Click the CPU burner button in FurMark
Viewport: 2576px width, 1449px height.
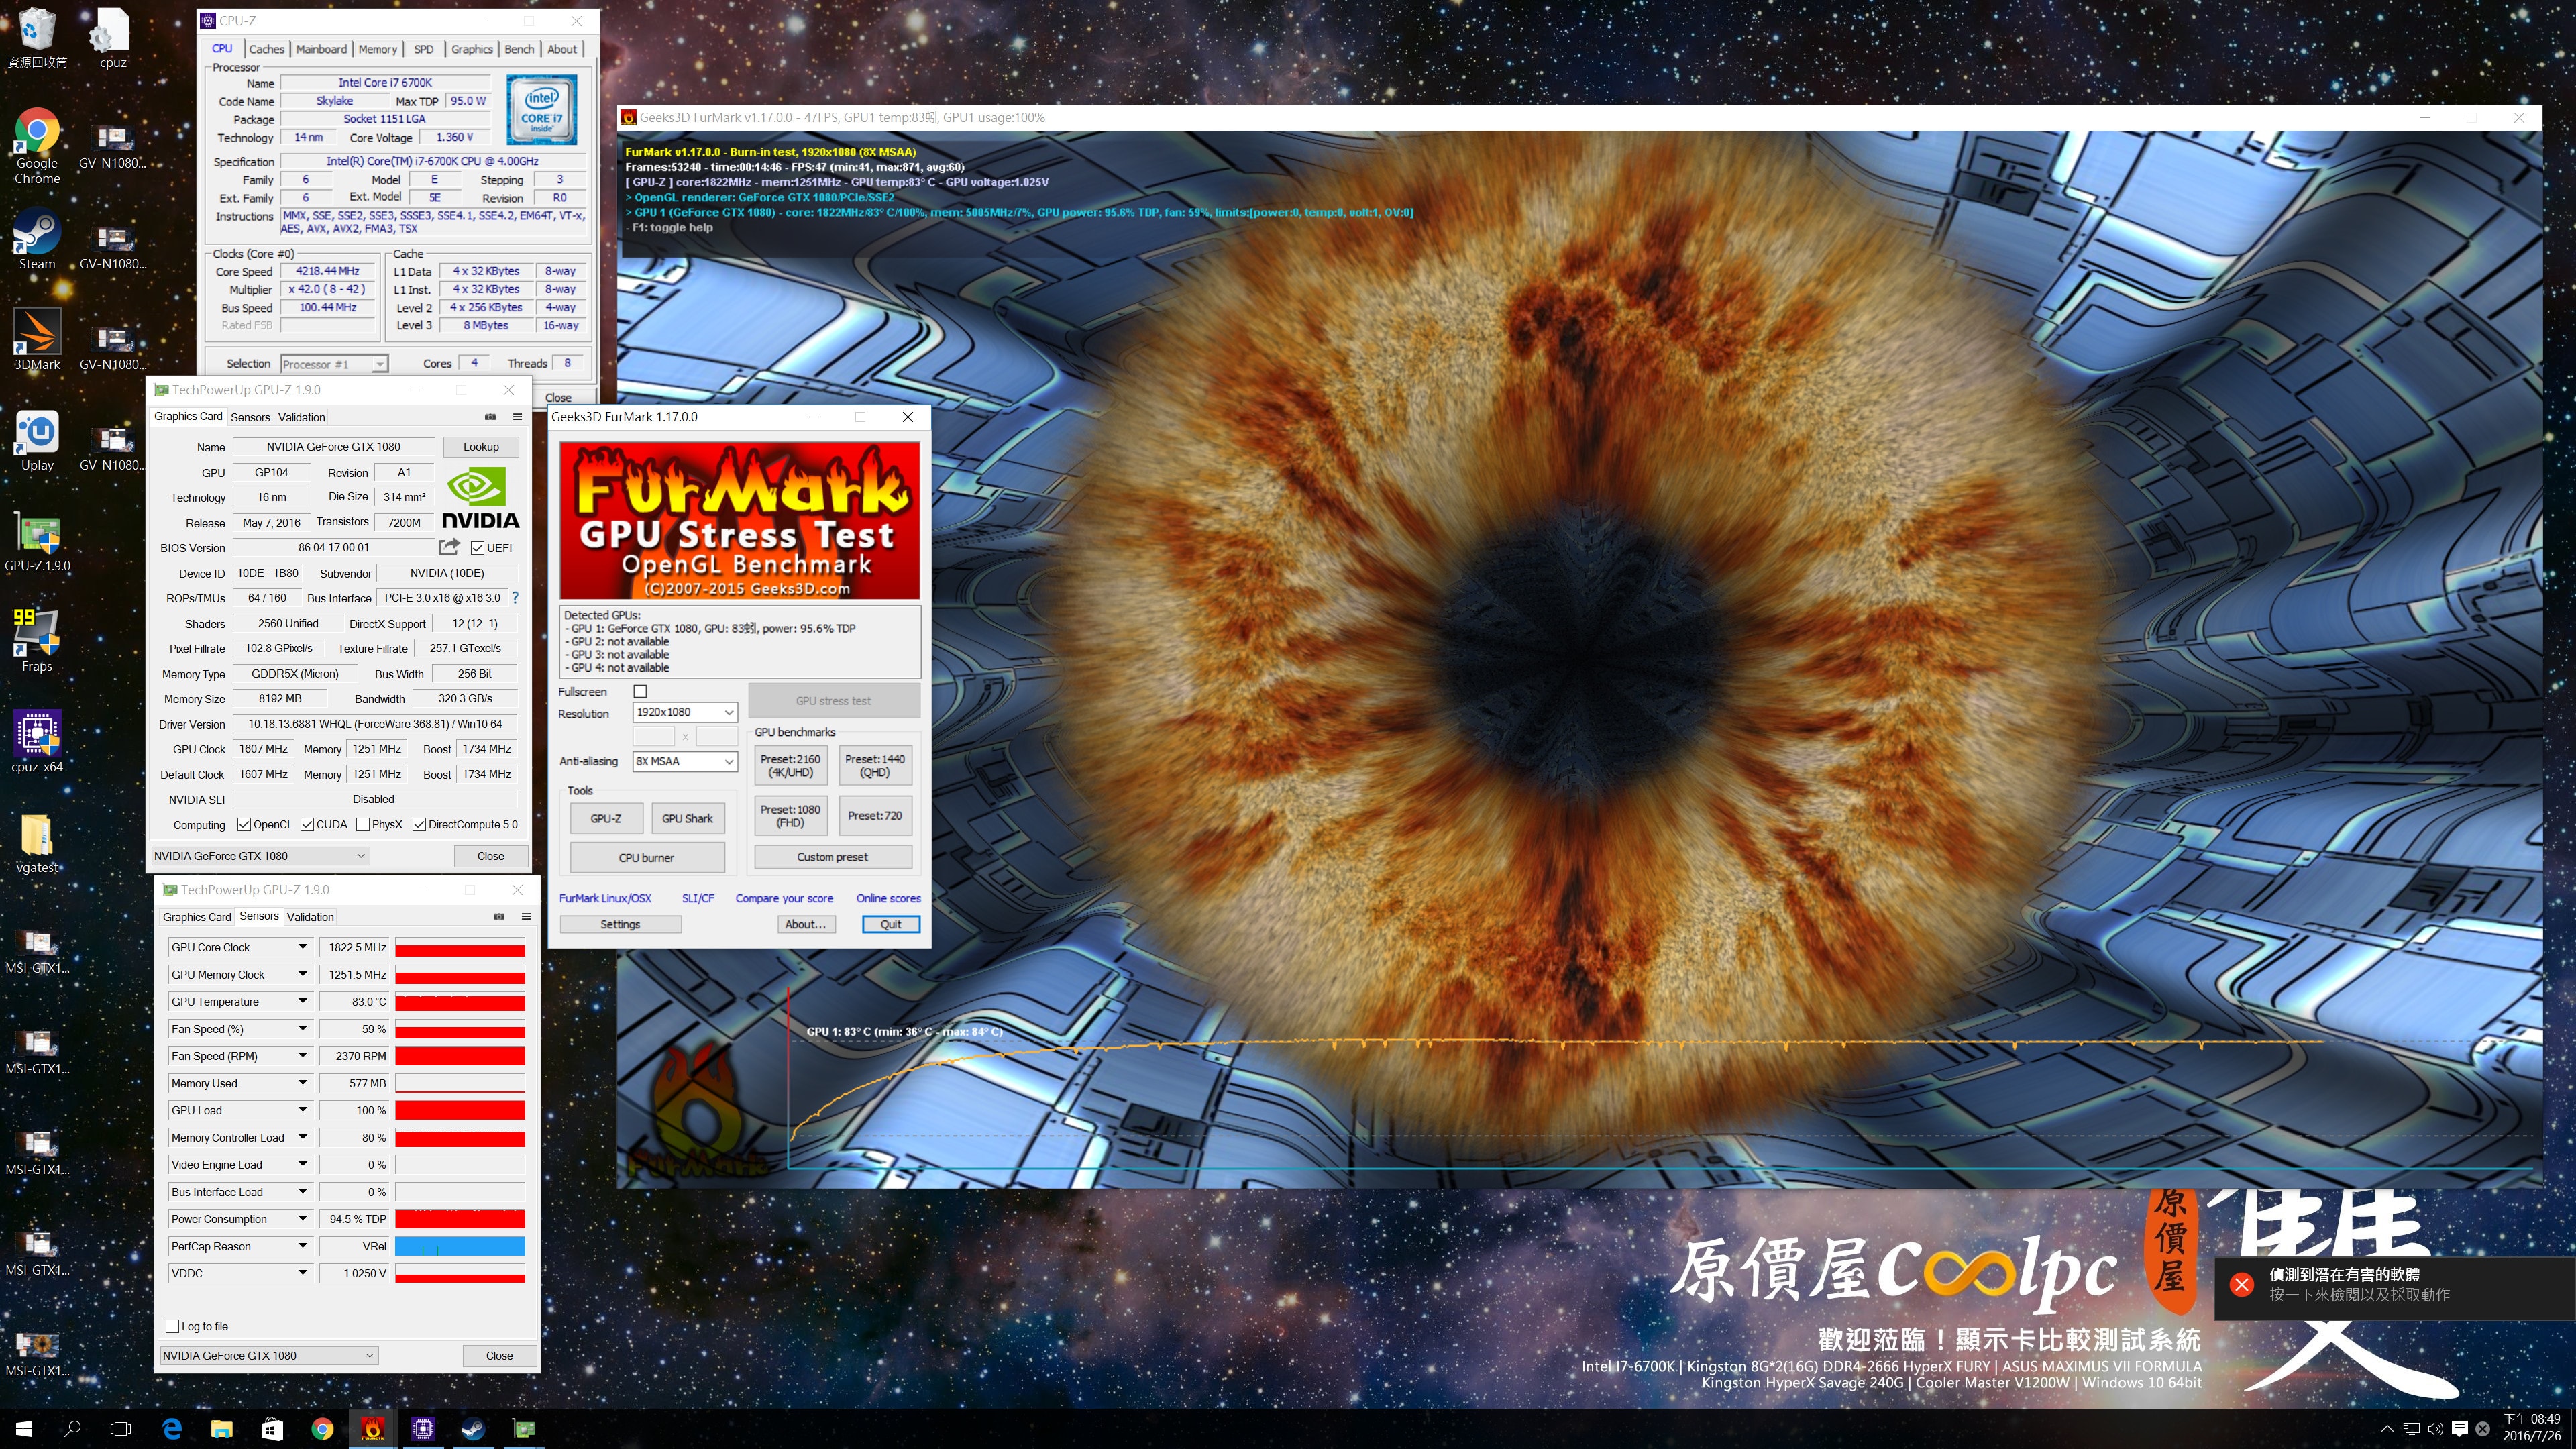pyautogui.click(x=647, y=857)
